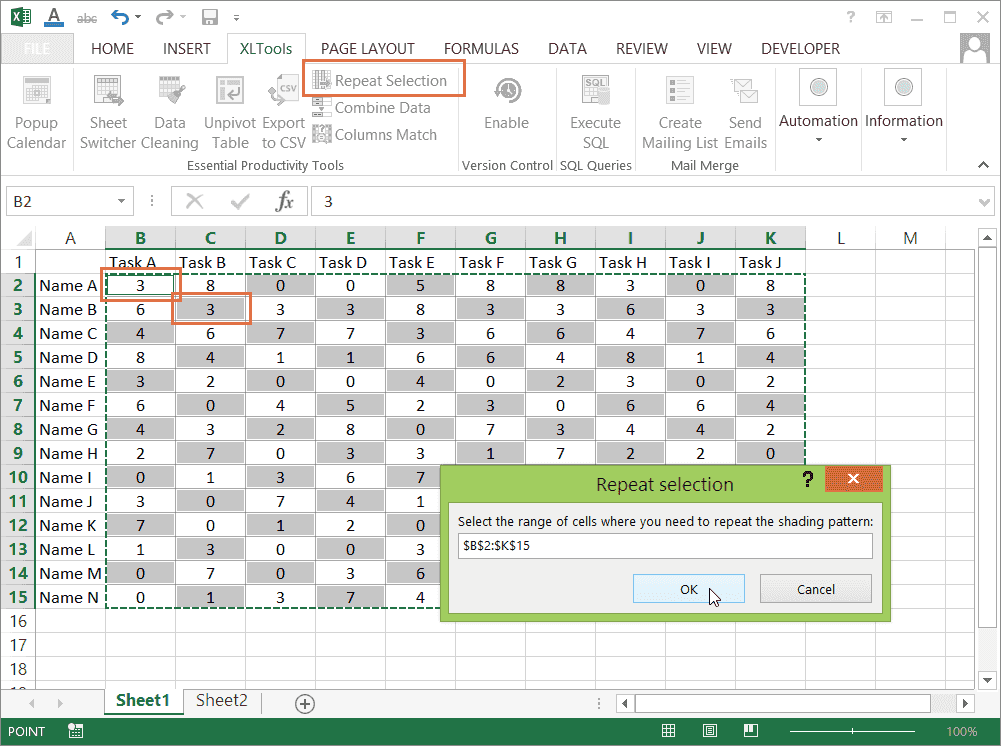Launch the Data Cleaning tool
1001x746 pixels.
(170, 110)
